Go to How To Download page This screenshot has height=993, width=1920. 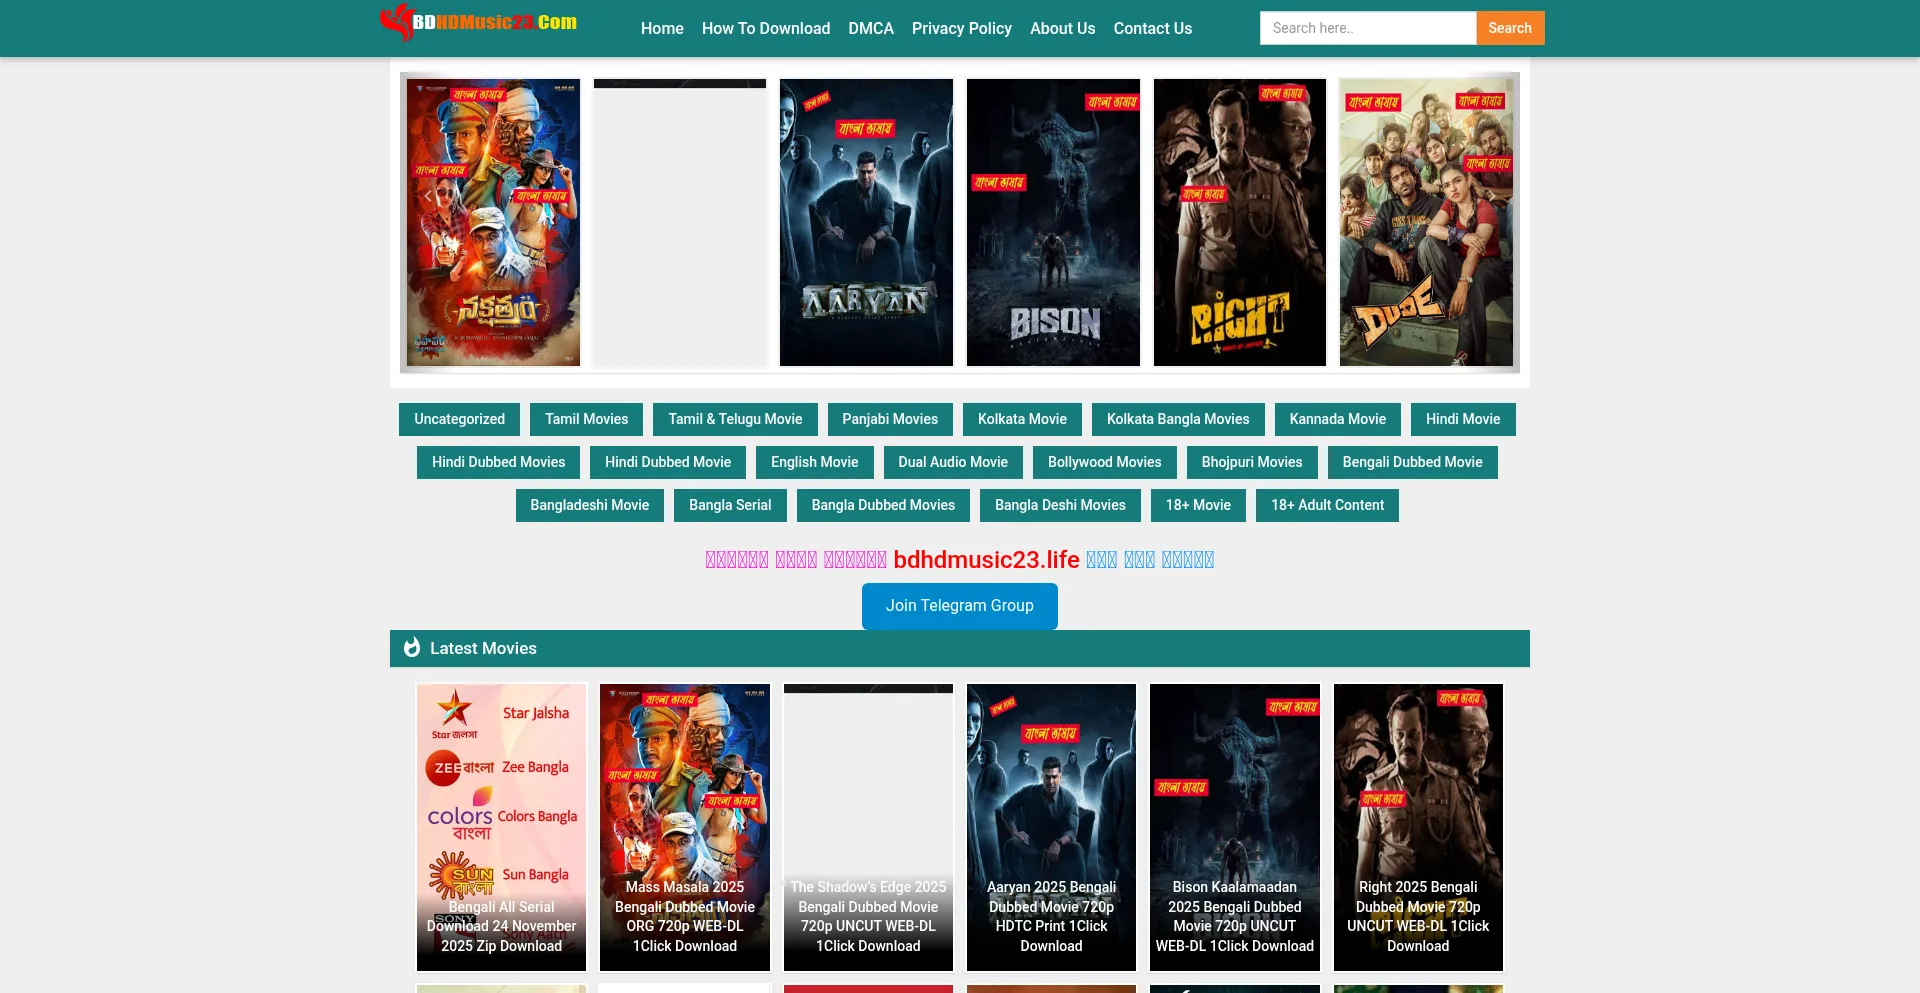[x=766, y=28]
